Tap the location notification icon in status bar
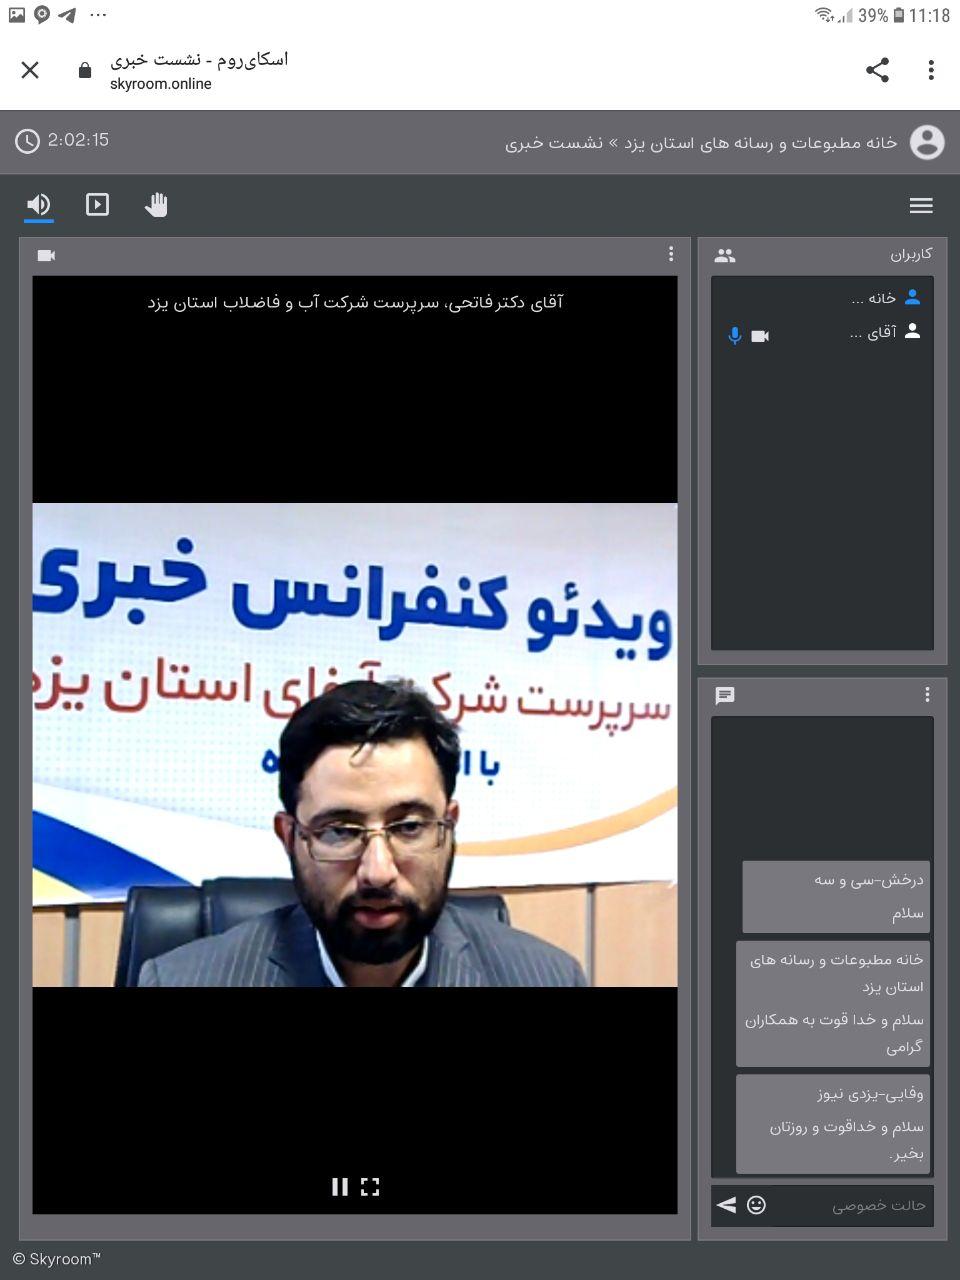The height and width of the screenshot is (1280, 960). coord(42,15)
